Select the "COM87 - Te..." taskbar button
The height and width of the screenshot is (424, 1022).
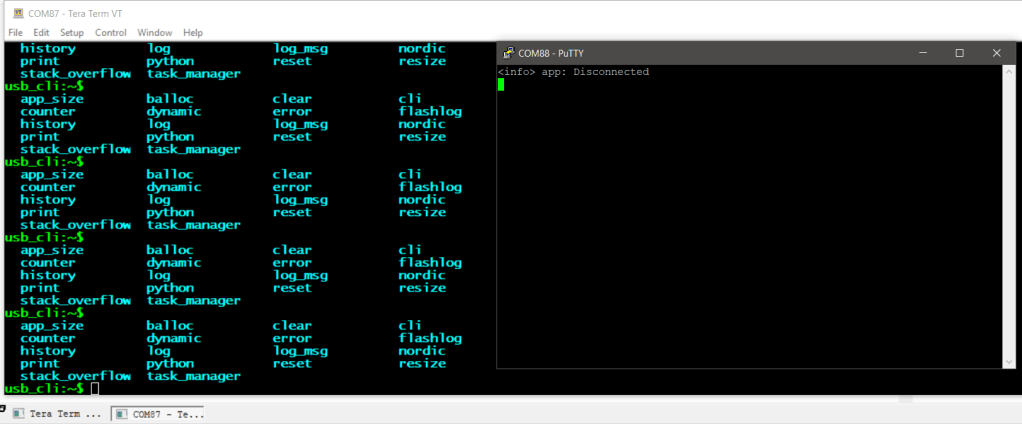point(158,413)
